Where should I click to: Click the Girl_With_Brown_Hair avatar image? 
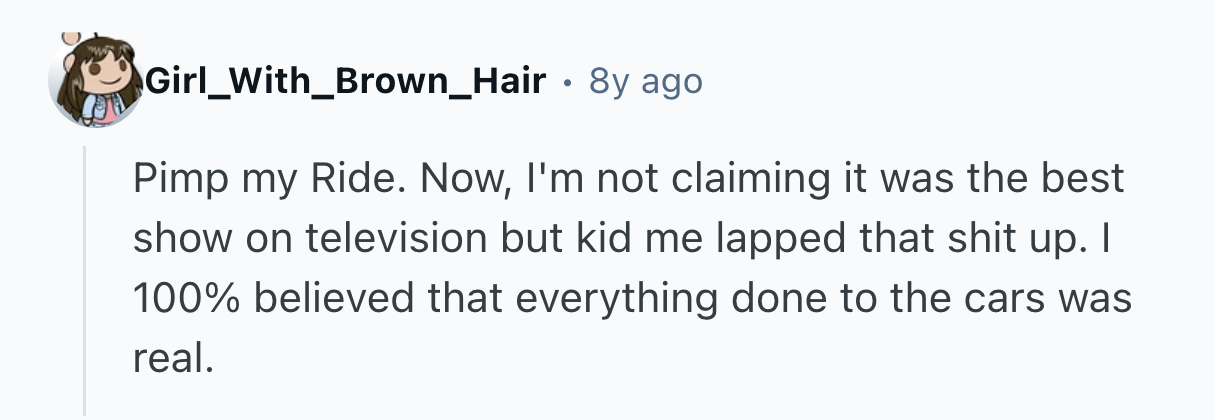(x=96, y=84)
